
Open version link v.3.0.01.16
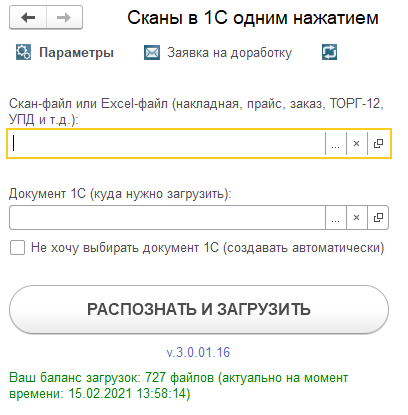[x=198, y=352]
